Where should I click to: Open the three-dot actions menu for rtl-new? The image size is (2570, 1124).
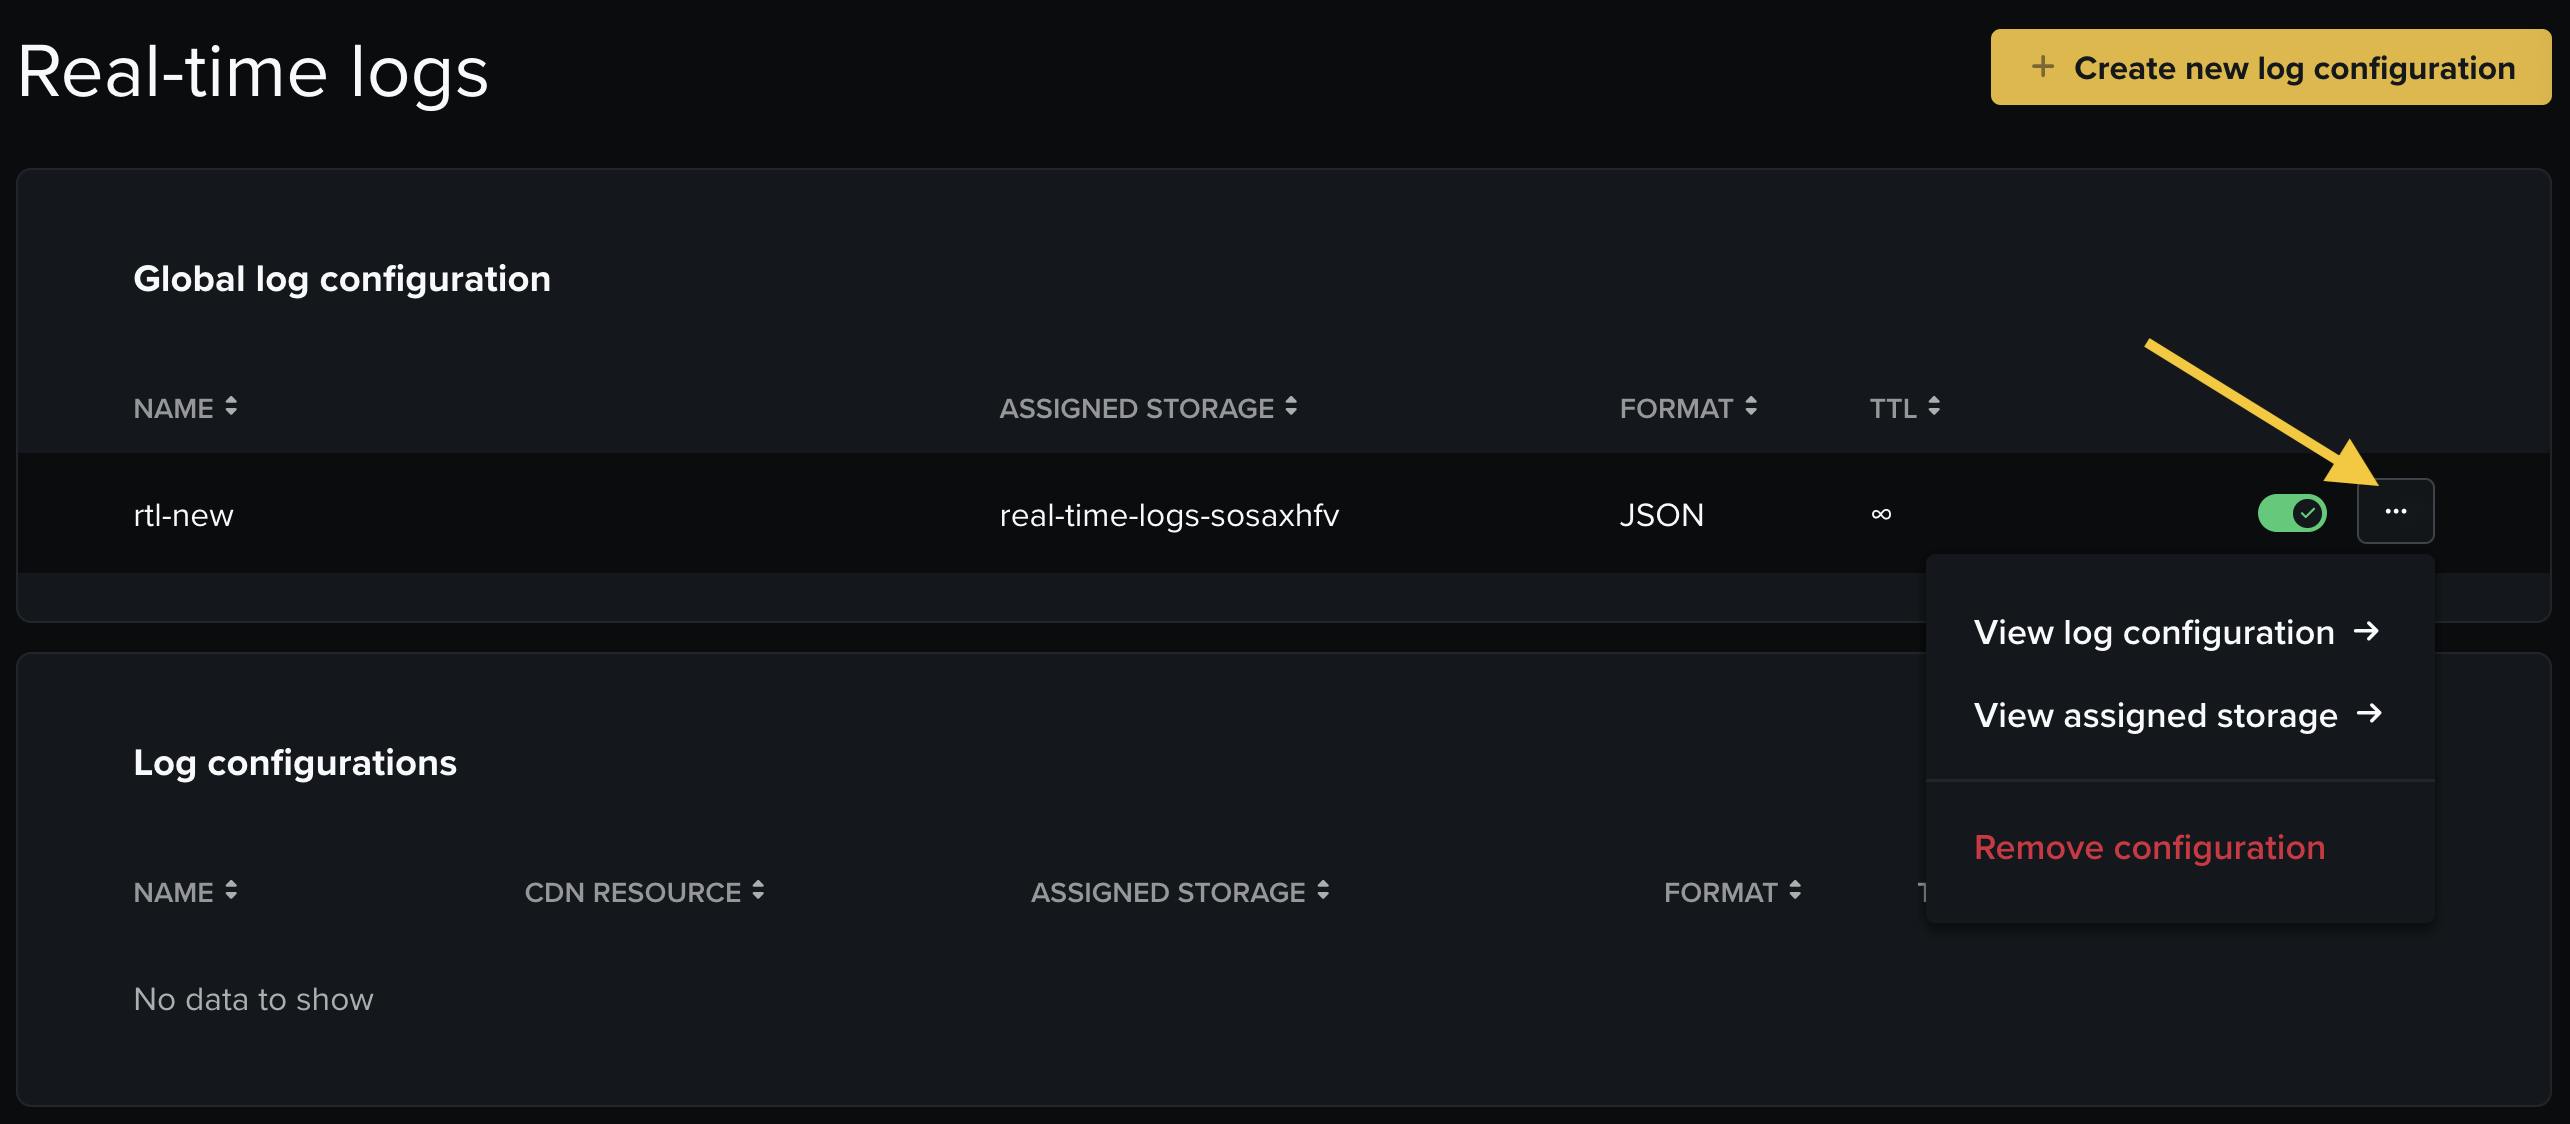click(x=2395, y=512)
